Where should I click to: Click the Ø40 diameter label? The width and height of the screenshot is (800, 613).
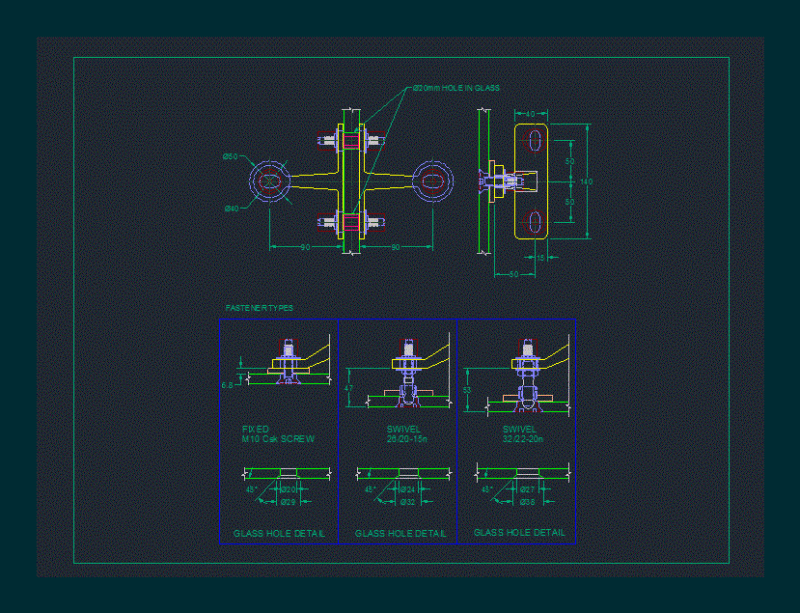(232, 208)
